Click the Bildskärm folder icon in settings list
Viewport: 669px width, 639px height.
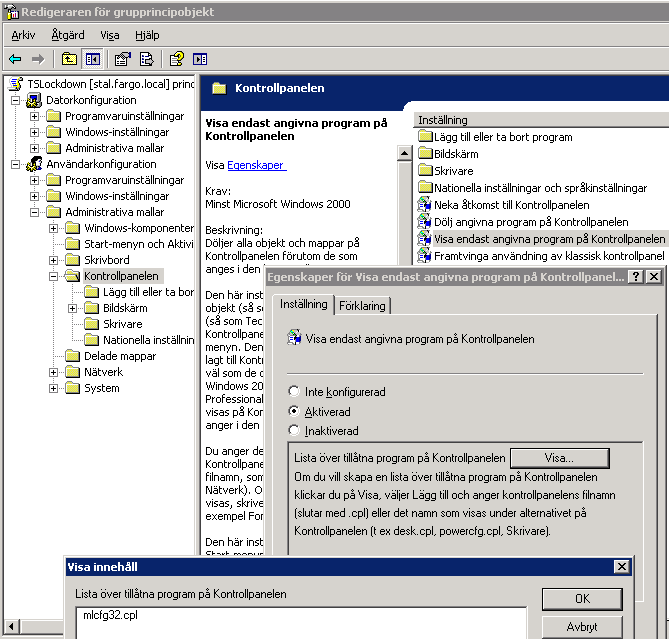425,154
